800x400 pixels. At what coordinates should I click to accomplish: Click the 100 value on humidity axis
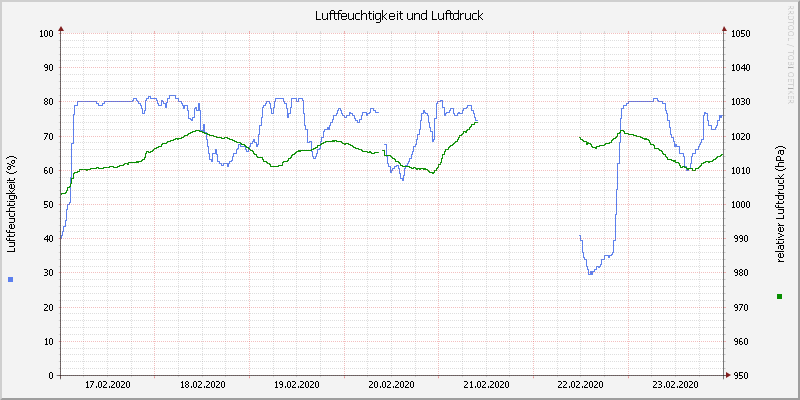[x=46, y=34]
